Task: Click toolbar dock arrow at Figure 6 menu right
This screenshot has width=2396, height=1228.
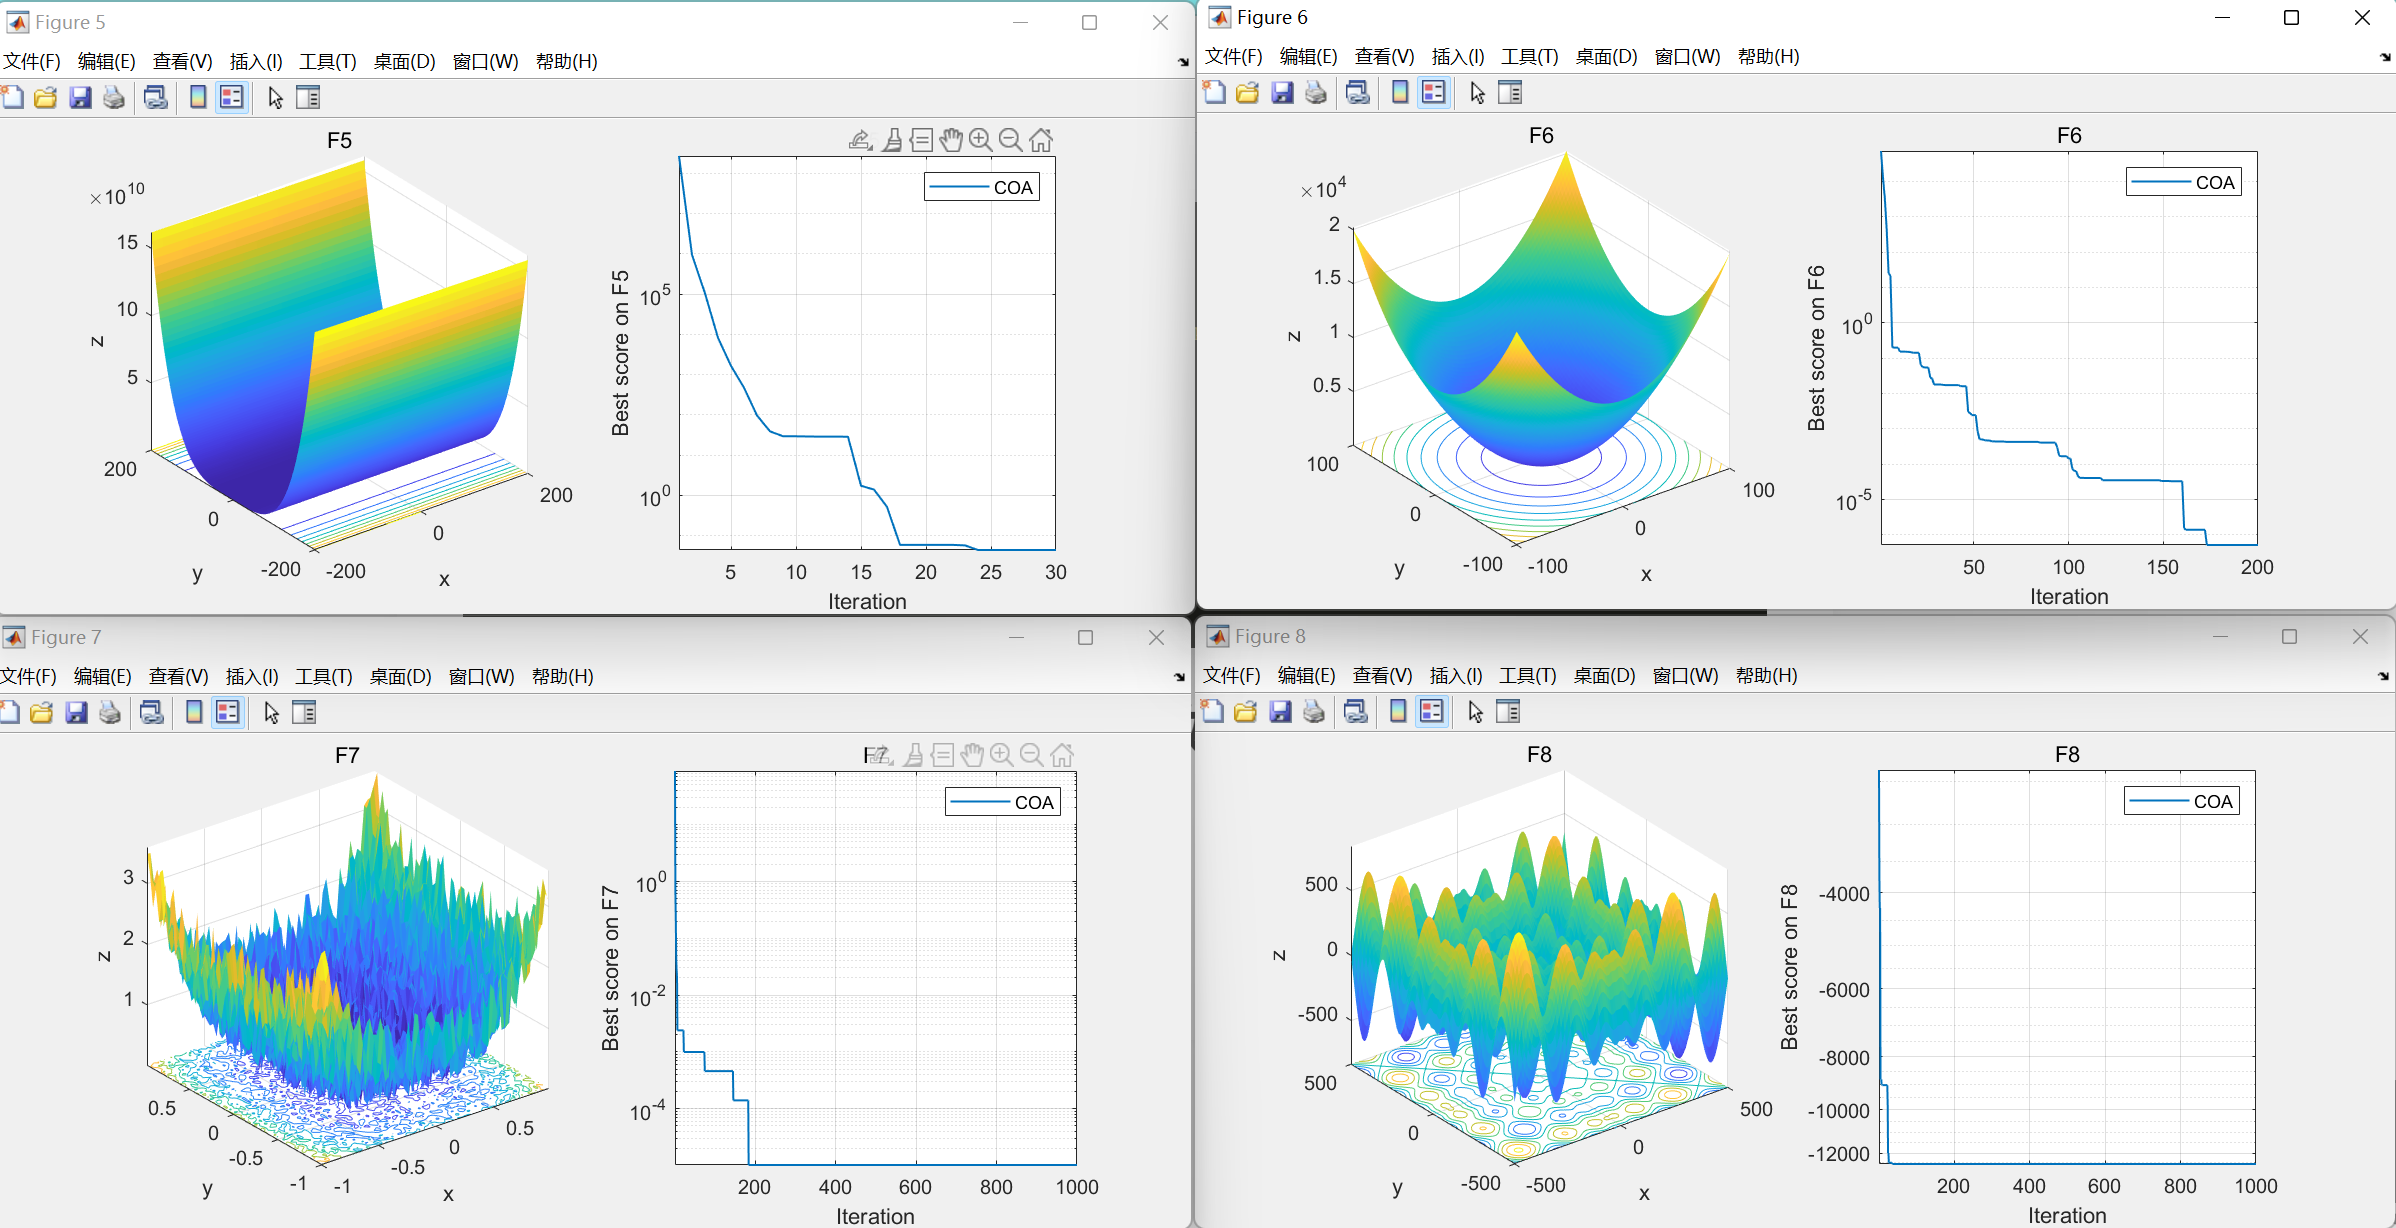Action: click(2384, 58)
